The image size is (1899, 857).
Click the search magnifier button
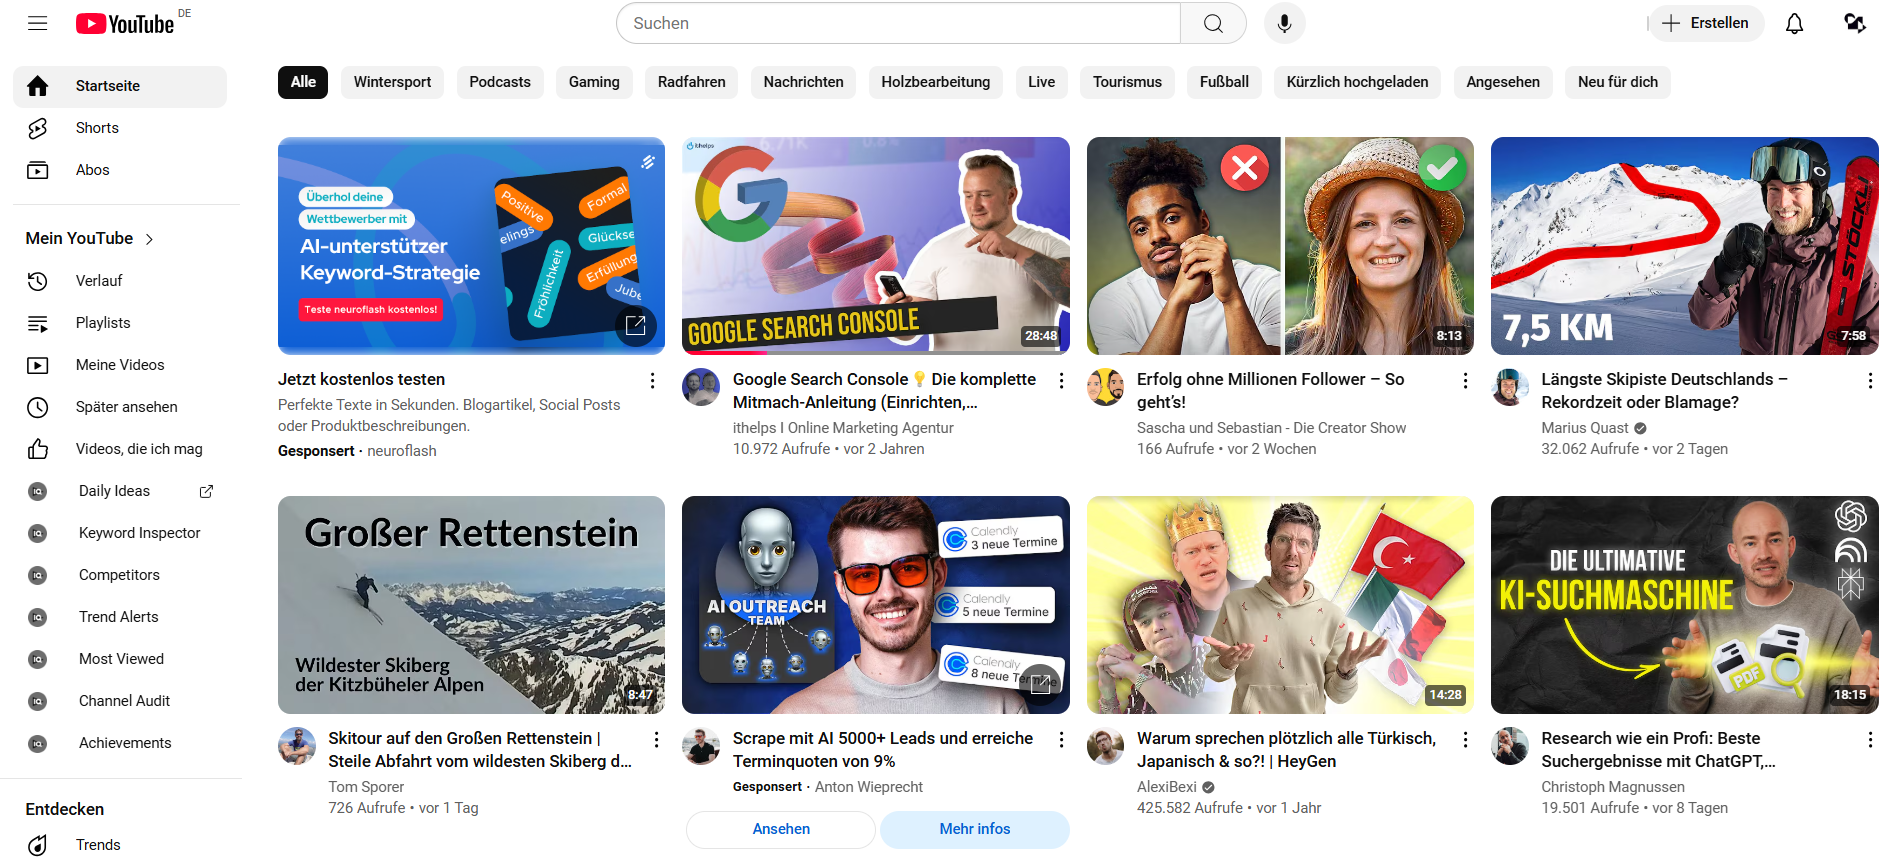click(1213, 23)
